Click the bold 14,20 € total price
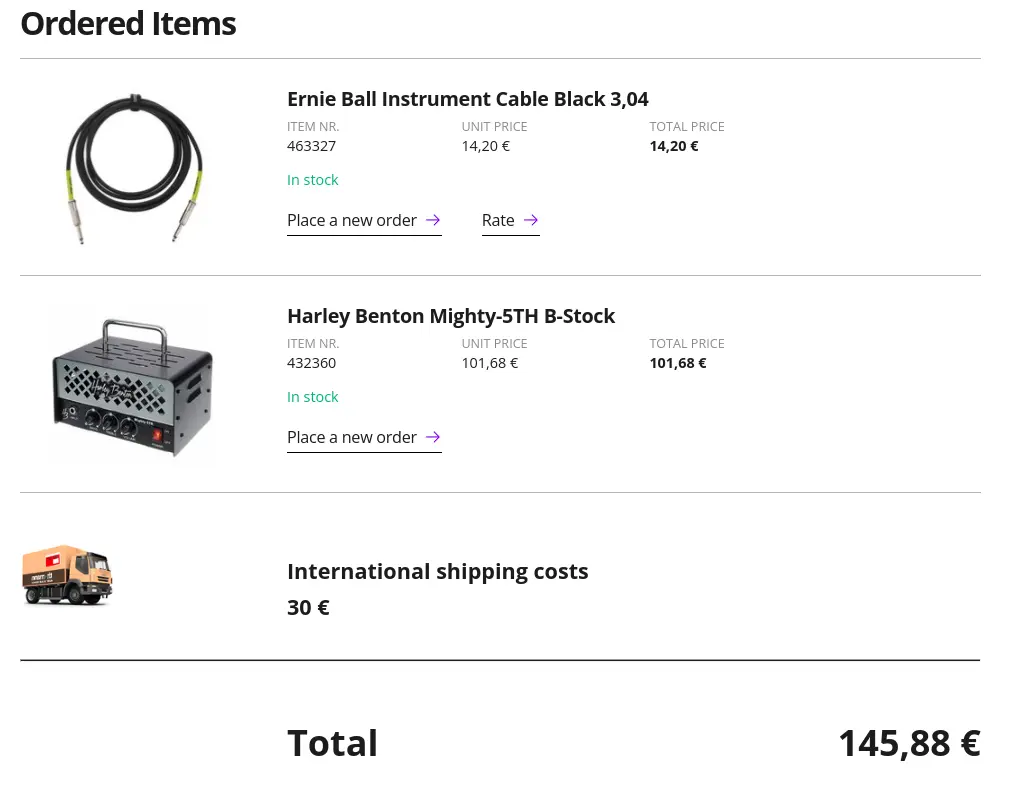Image resolution: width=1022 pixels, height=804 pixels. tap(674, 146)
